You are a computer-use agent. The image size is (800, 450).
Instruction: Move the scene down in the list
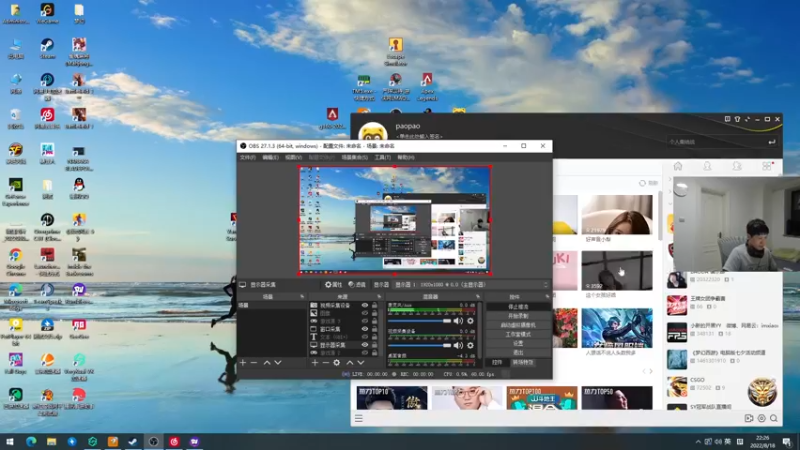[278, 363]
